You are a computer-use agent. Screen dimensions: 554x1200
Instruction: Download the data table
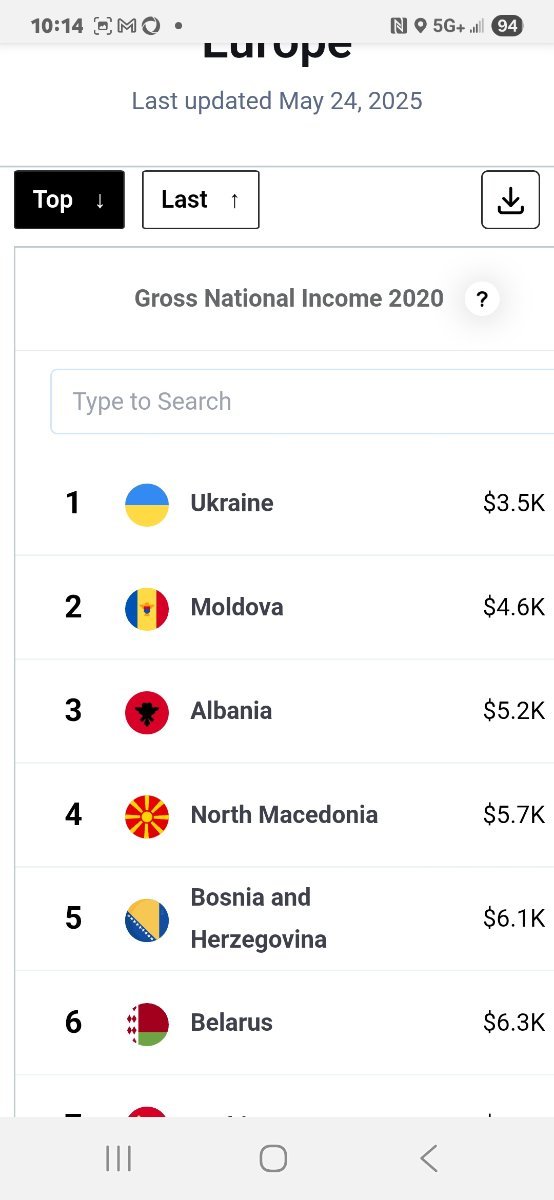coord(510,199)
